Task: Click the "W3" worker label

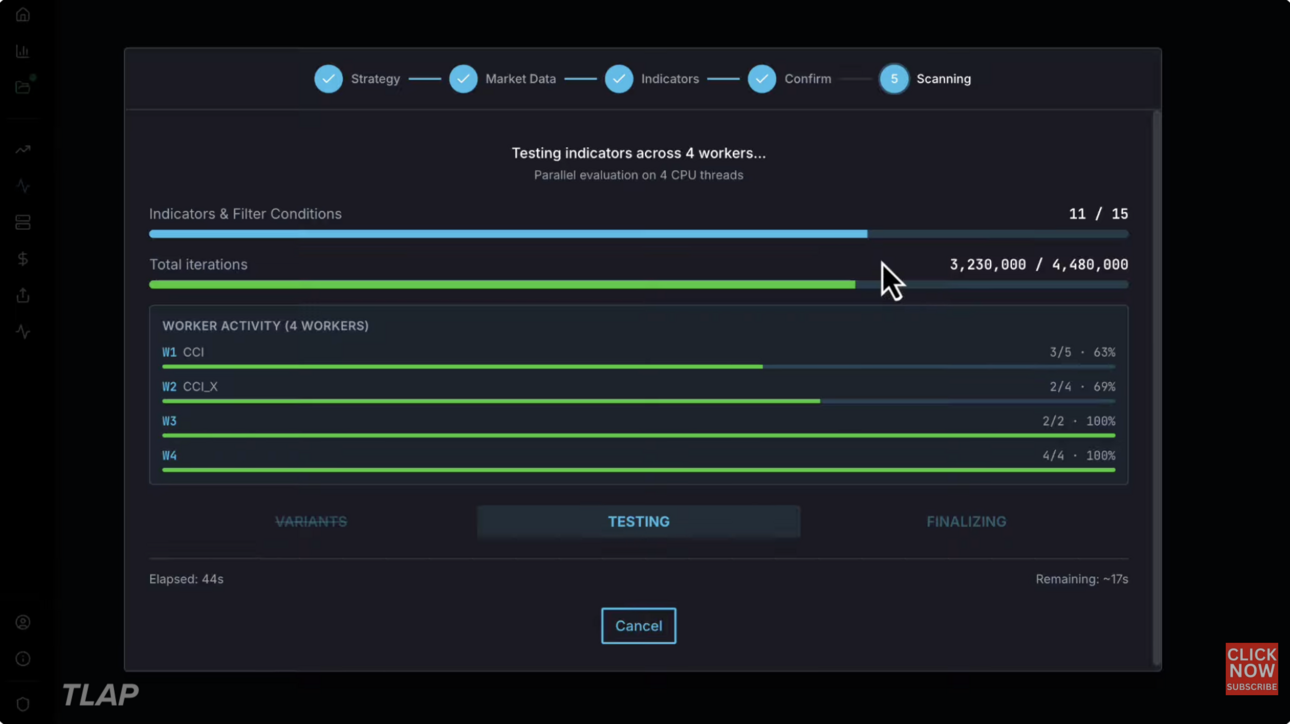Action: point(169,421)
